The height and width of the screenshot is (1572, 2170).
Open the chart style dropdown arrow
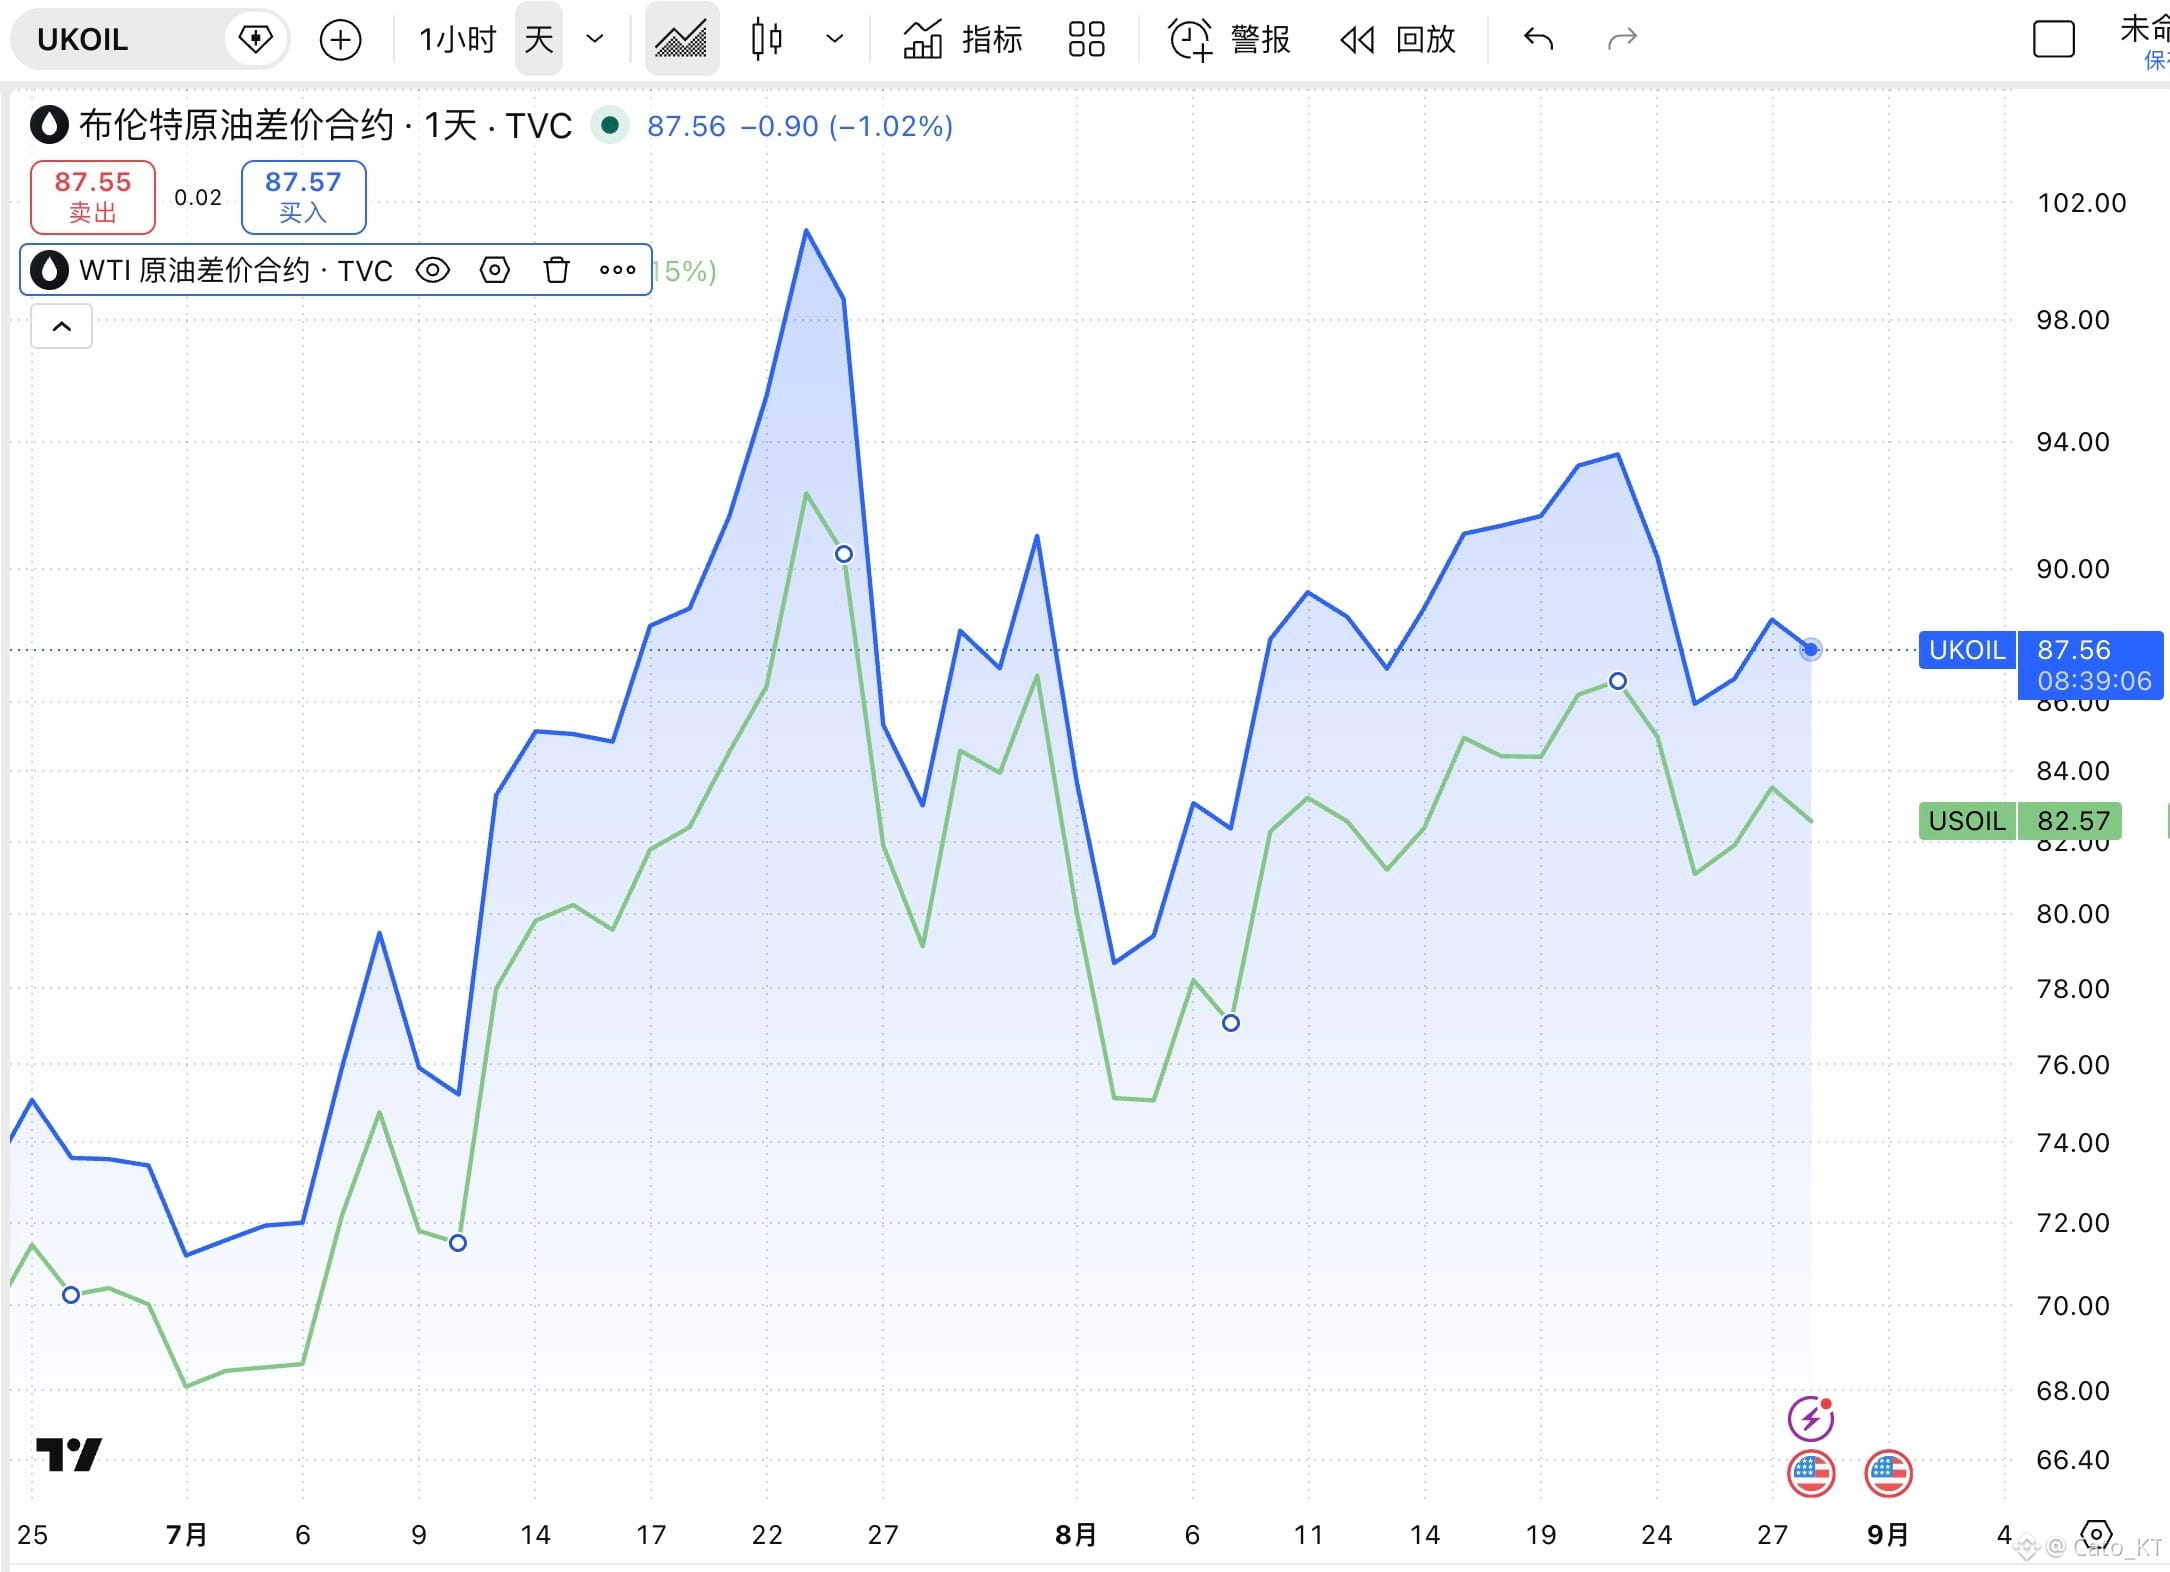pyautogui.click(x=834, y=40)
